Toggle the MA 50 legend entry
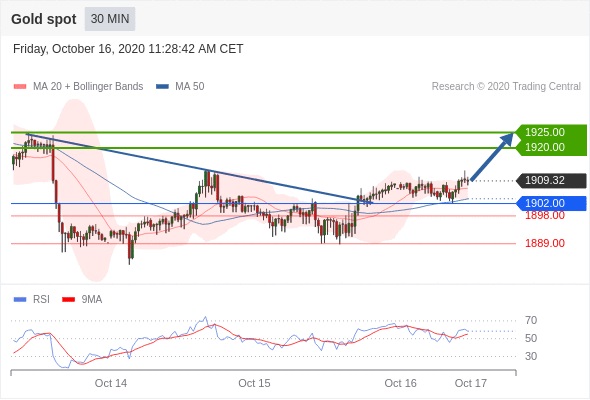Image resolution: width=590 pixels, height=400 pixels. coord(180,87)
